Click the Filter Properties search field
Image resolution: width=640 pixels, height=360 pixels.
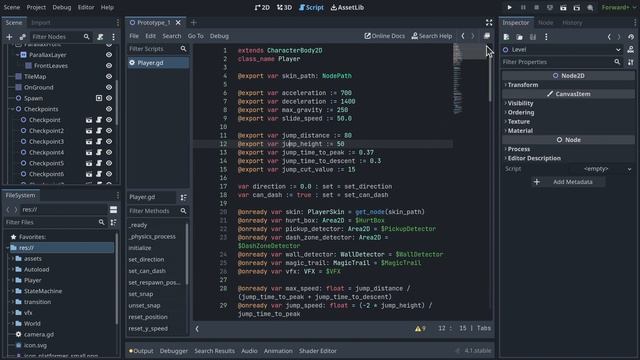click(562, 62)
